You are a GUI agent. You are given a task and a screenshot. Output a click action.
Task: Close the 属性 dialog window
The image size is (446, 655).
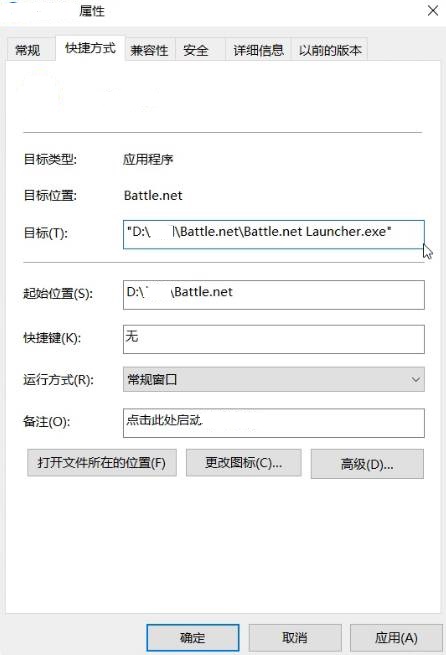pyautogui.click(x=433, y=10)
